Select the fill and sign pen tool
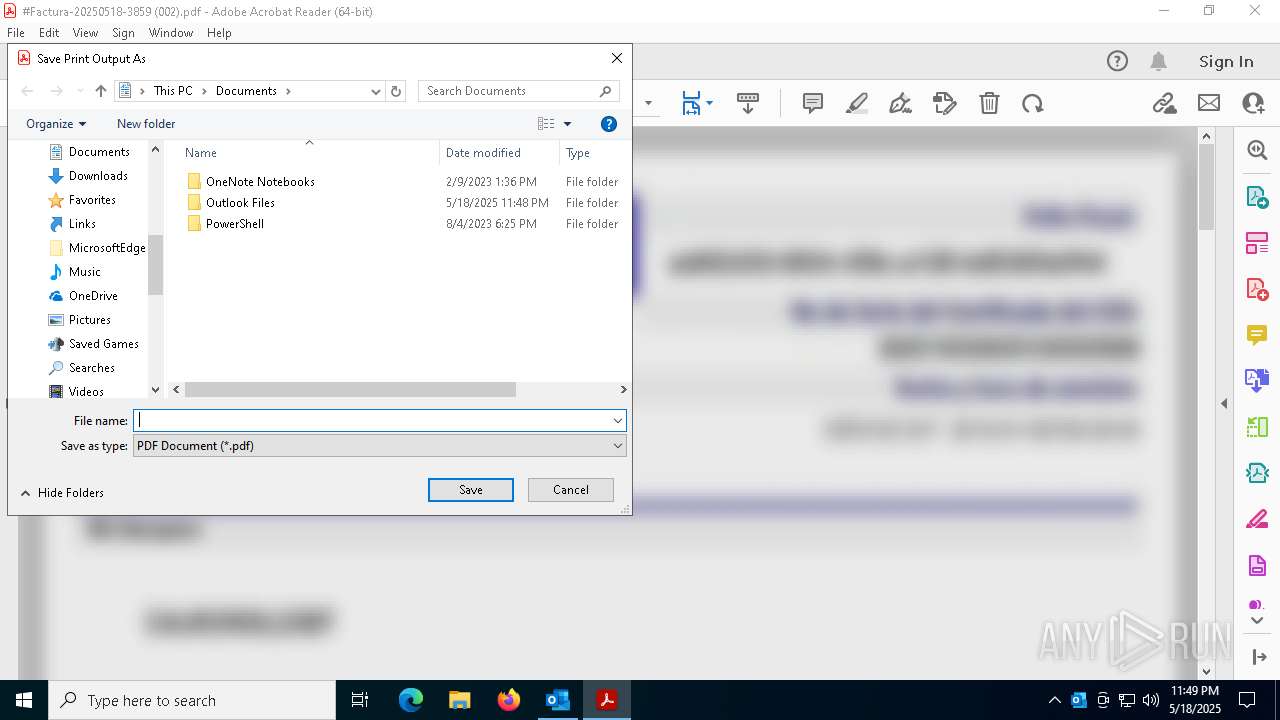This screenshot has width=1280, height=720. point(900,103)
